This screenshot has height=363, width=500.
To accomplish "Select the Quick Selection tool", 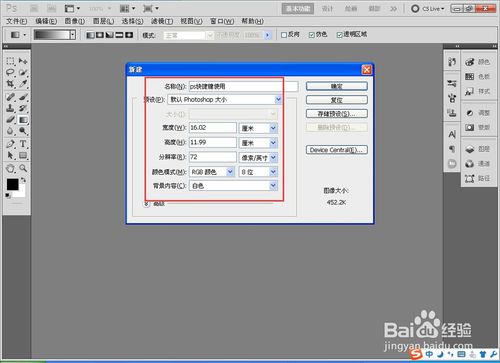I will click(23, 72).
